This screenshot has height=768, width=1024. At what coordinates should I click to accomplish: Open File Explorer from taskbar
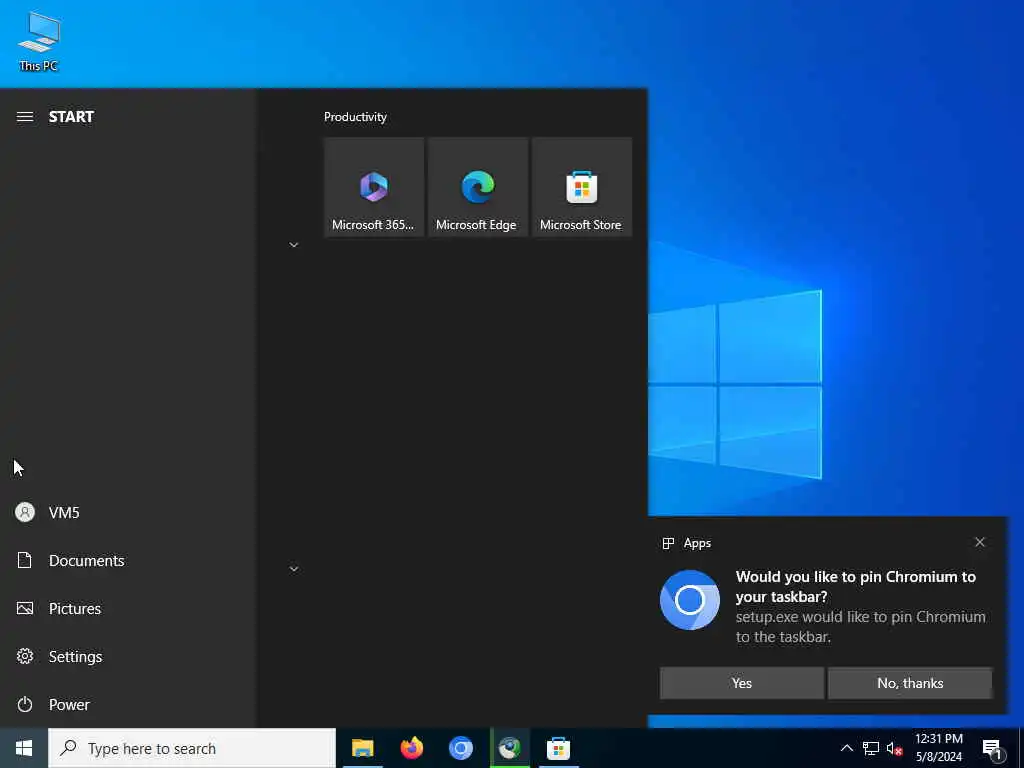pos(362,748)
